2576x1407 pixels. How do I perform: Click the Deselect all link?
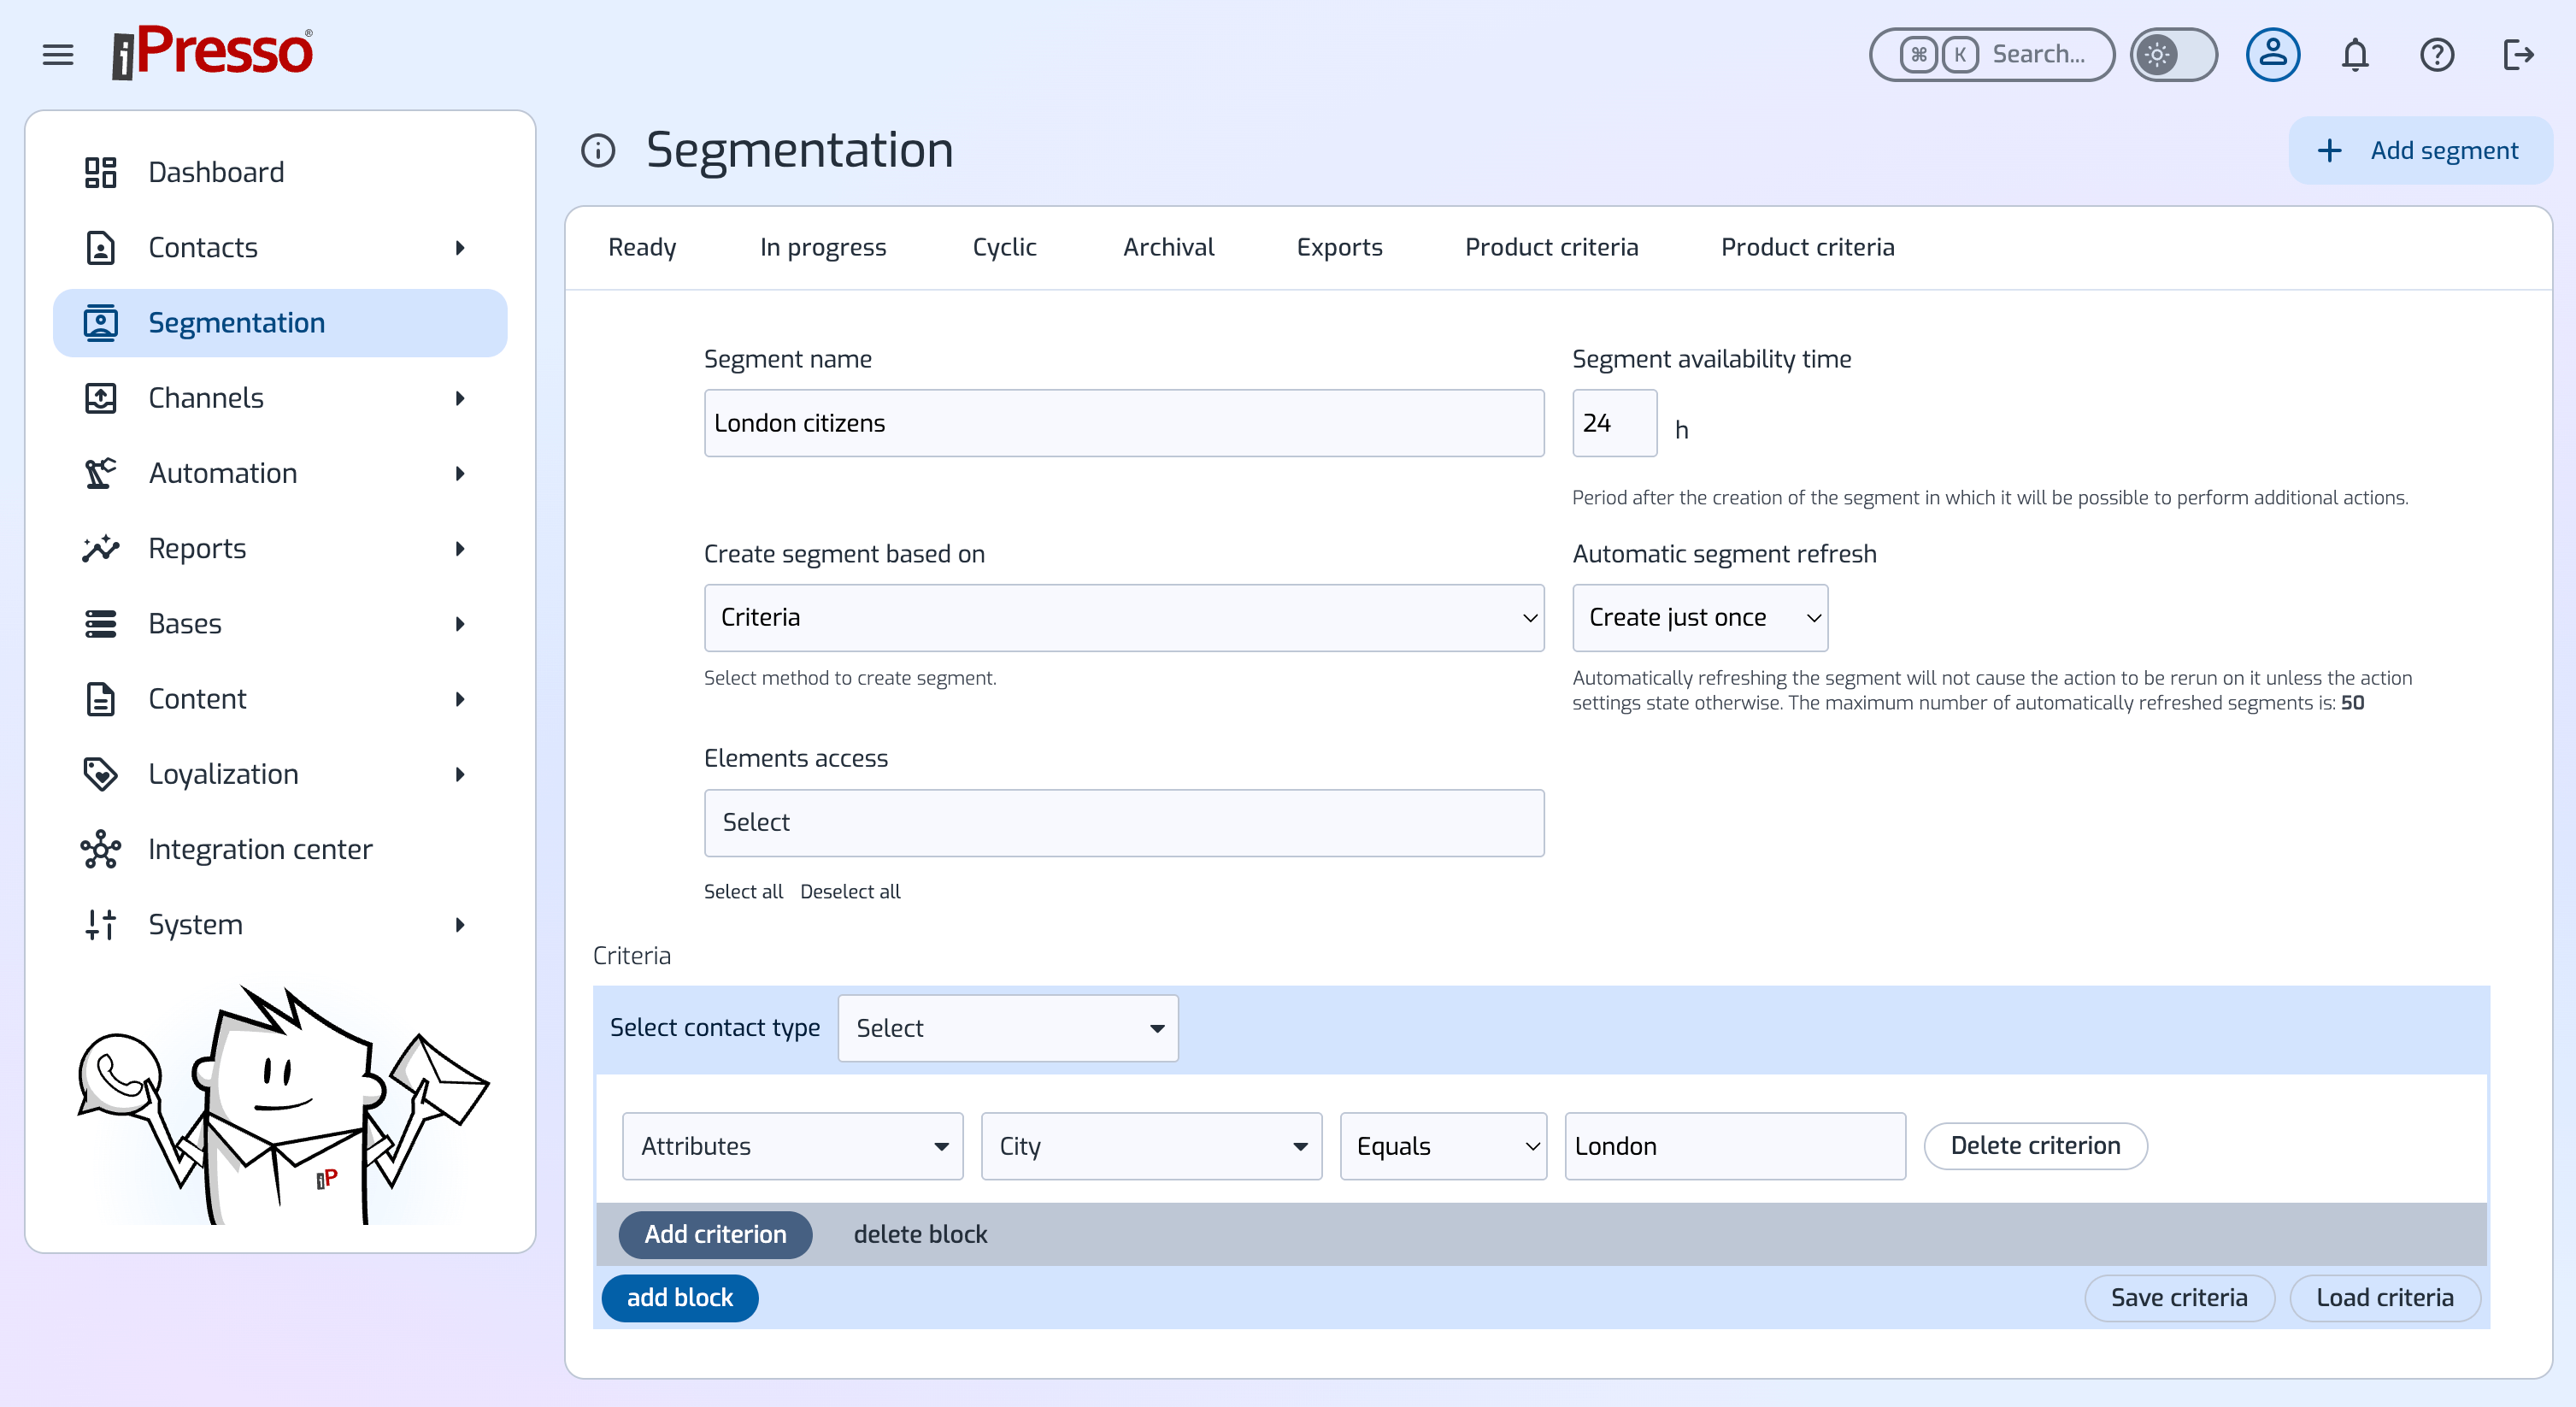coord(850,891)
